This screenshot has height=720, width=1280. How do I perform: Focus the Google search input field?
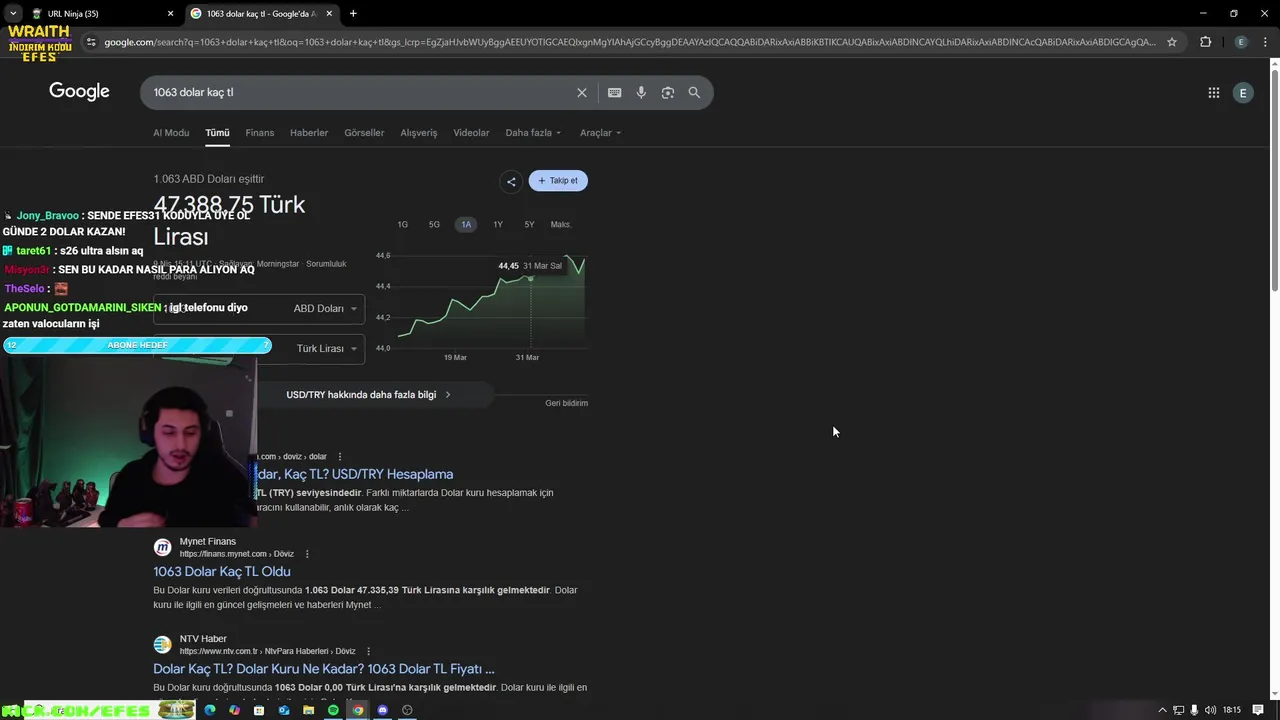[360, 92]
